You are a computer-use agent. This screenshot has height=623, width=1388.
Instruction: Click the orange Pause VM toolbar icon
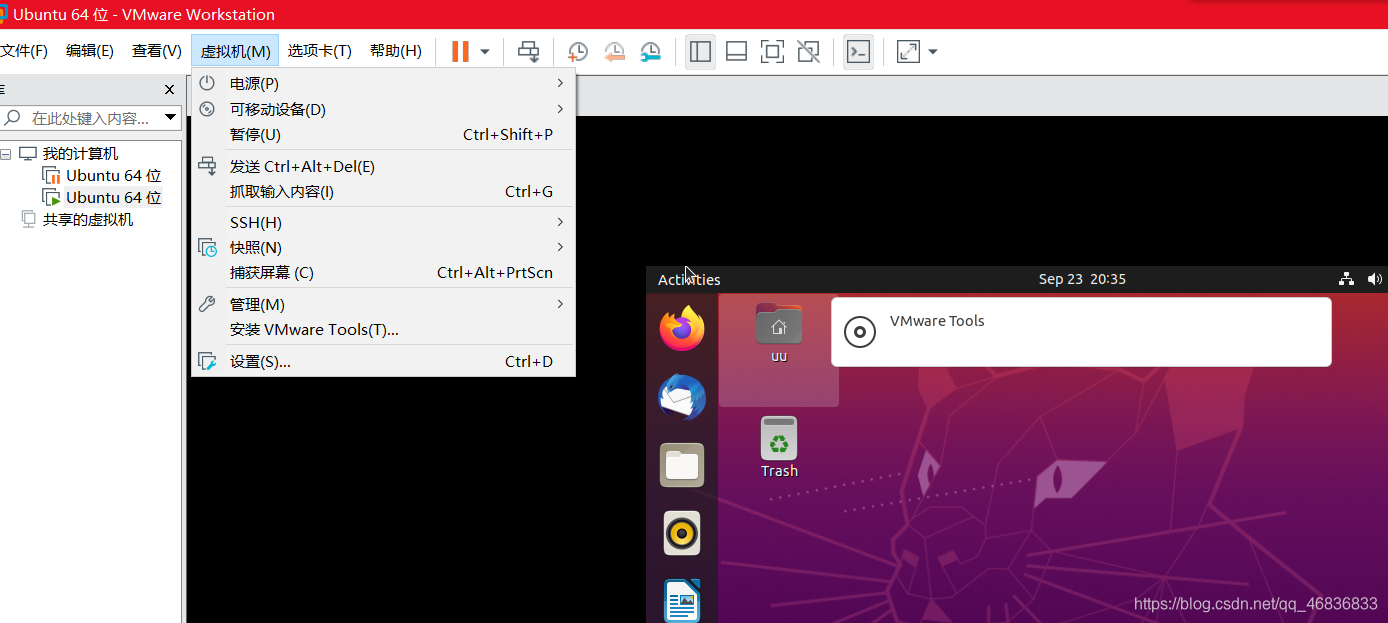(x=460, y=51)
